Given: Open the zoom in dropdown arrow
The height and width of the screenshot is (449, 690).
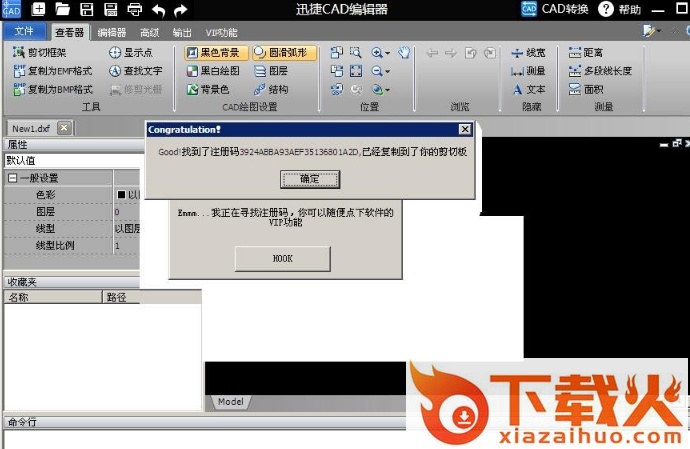Looking at the screenshot, I should (x=388, y=53).
